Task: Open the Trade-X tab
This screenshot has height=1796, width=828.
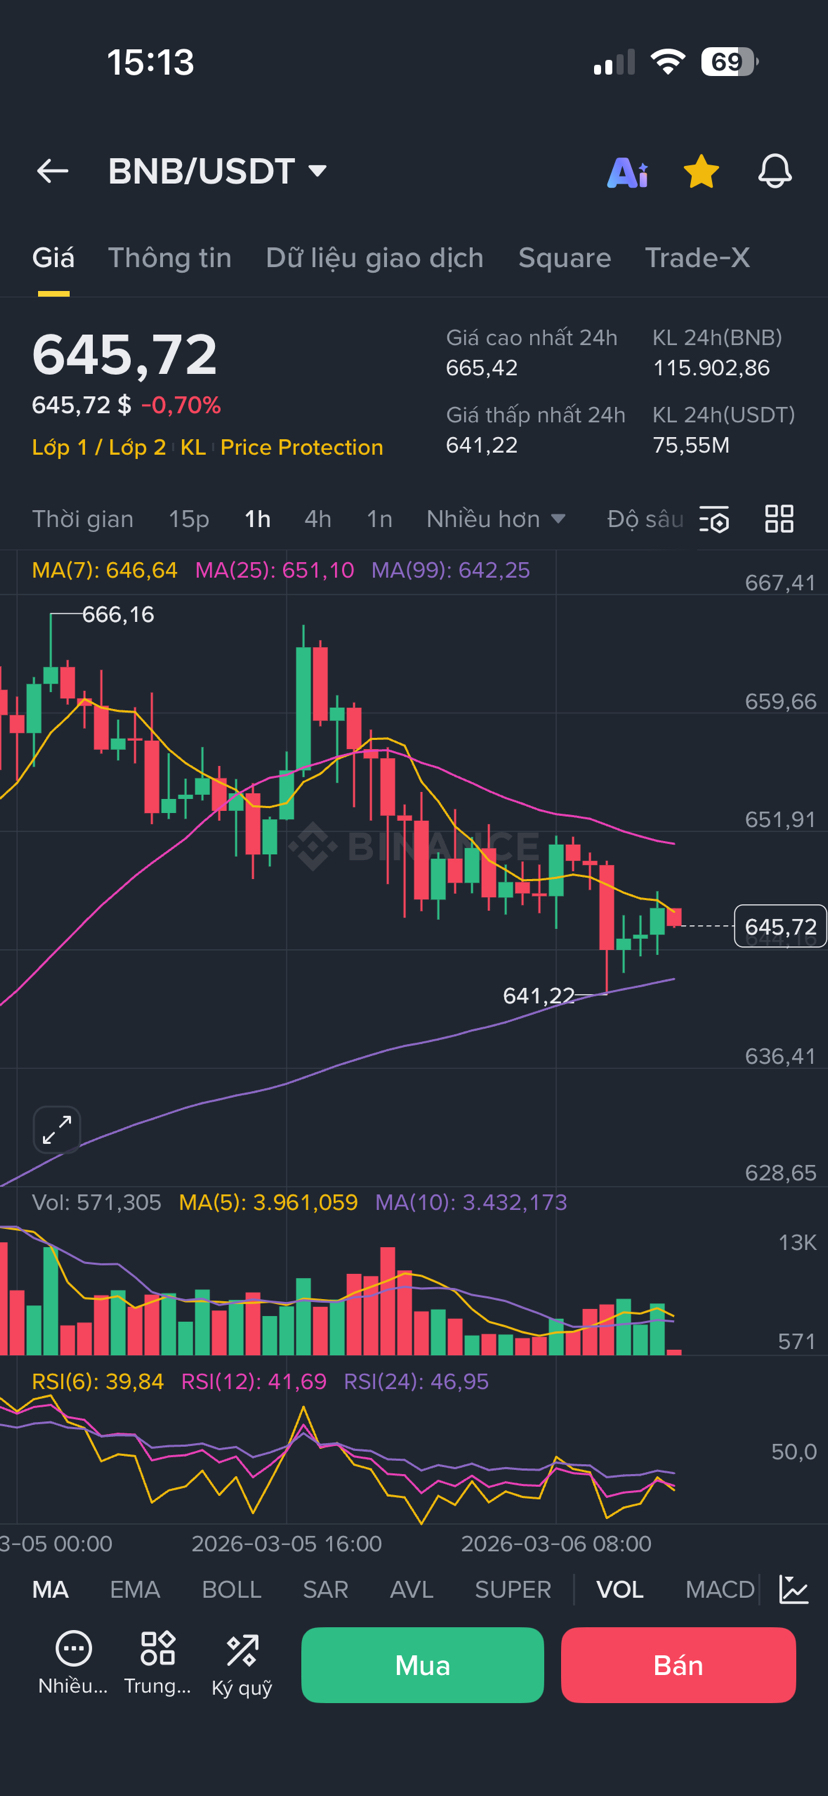Action: click(x=697, y=258)
